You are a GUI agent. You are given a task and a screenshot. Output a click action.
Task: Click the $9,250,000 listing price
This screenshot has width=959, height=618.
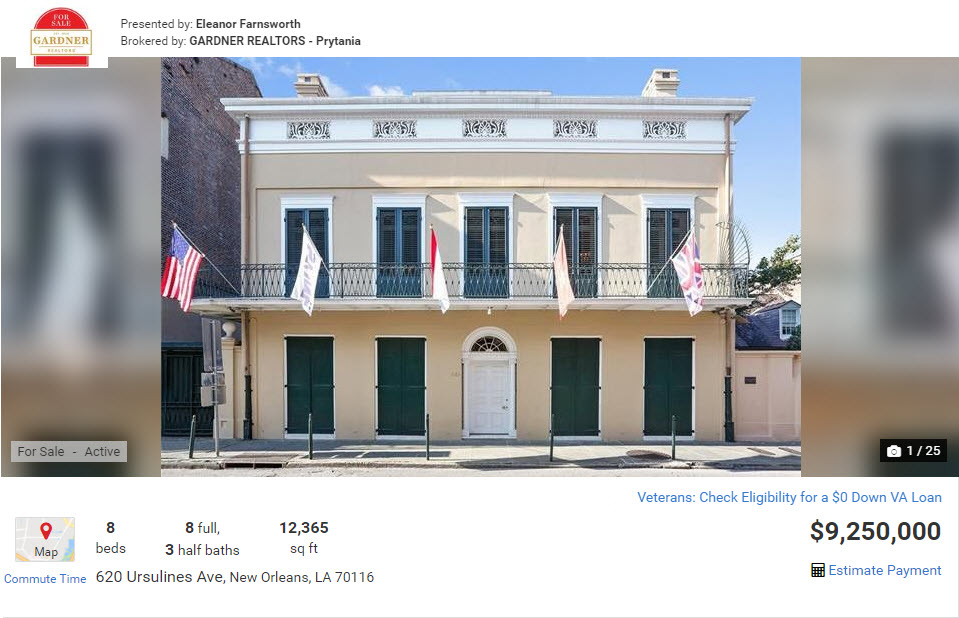875,531
